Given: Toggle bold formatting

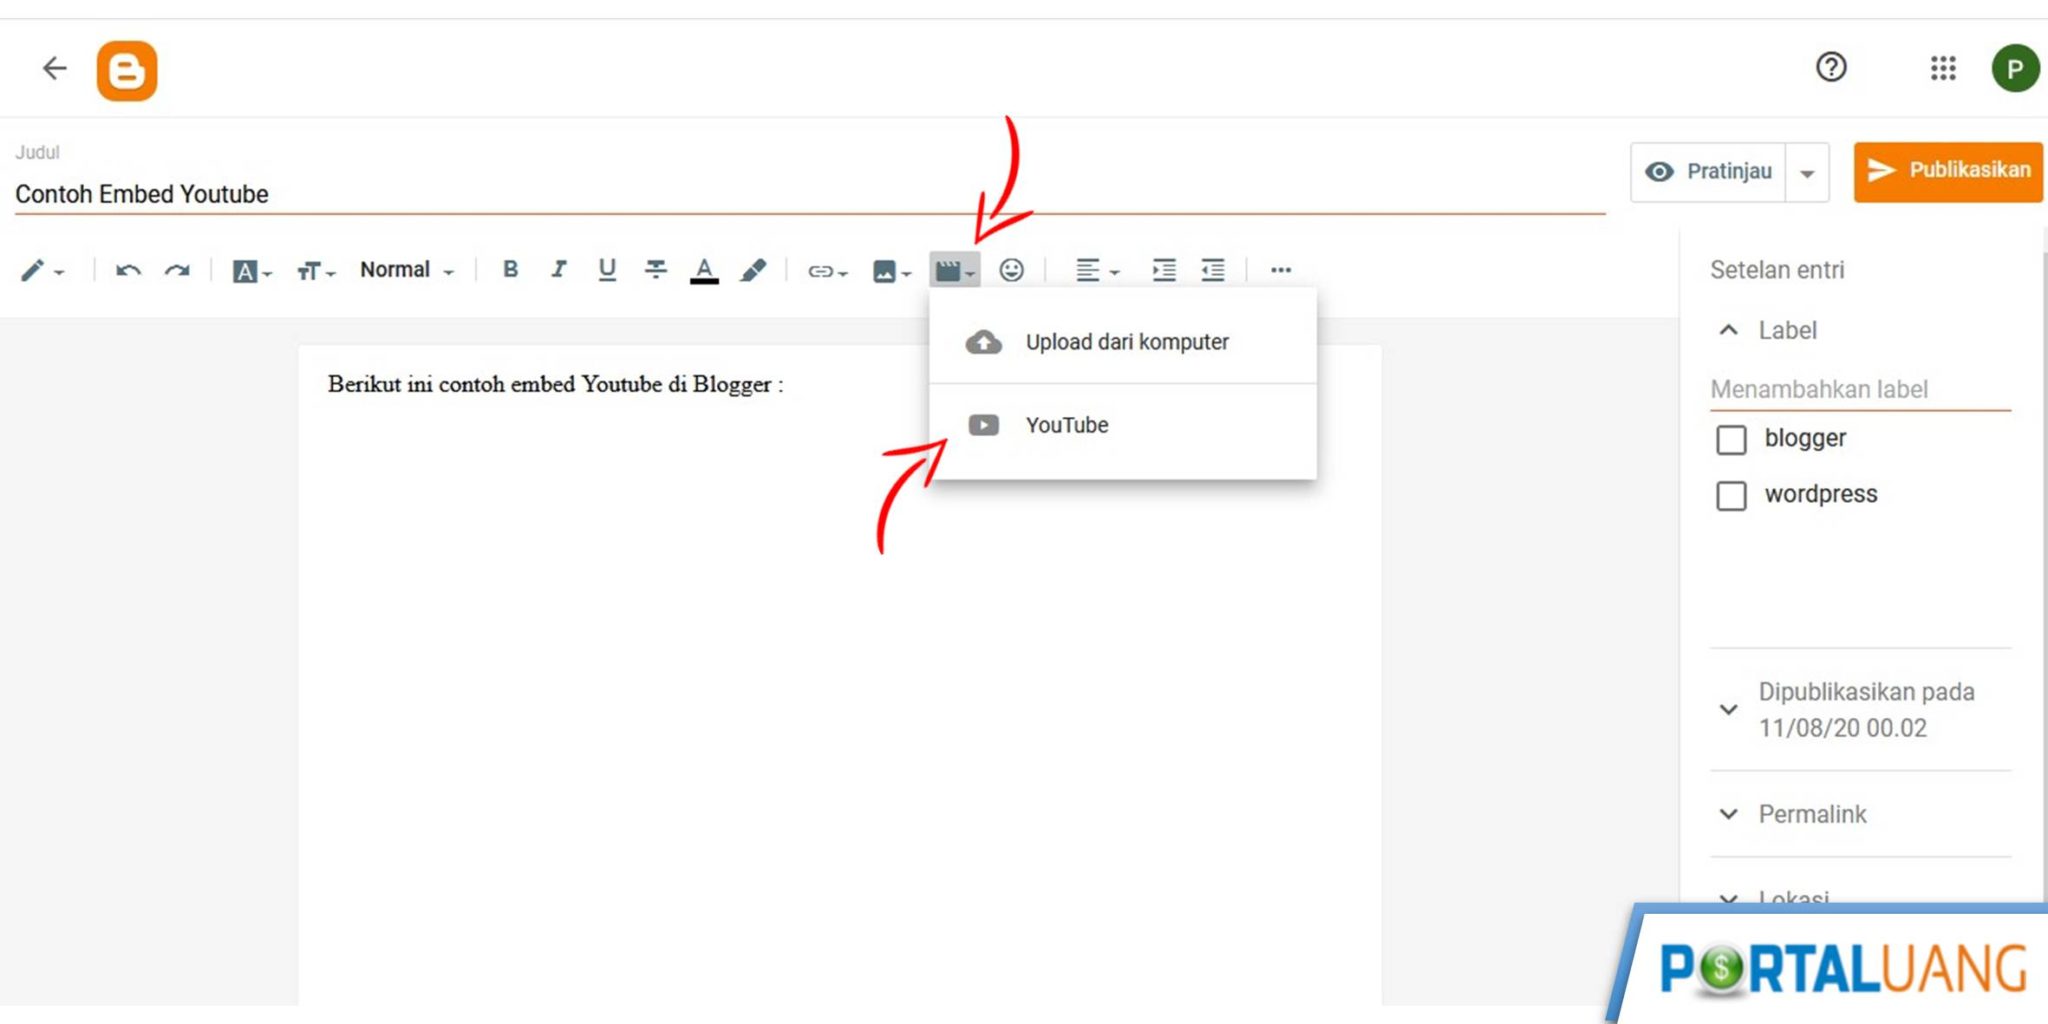Looking at the screenshot, I should pos(510,269).
